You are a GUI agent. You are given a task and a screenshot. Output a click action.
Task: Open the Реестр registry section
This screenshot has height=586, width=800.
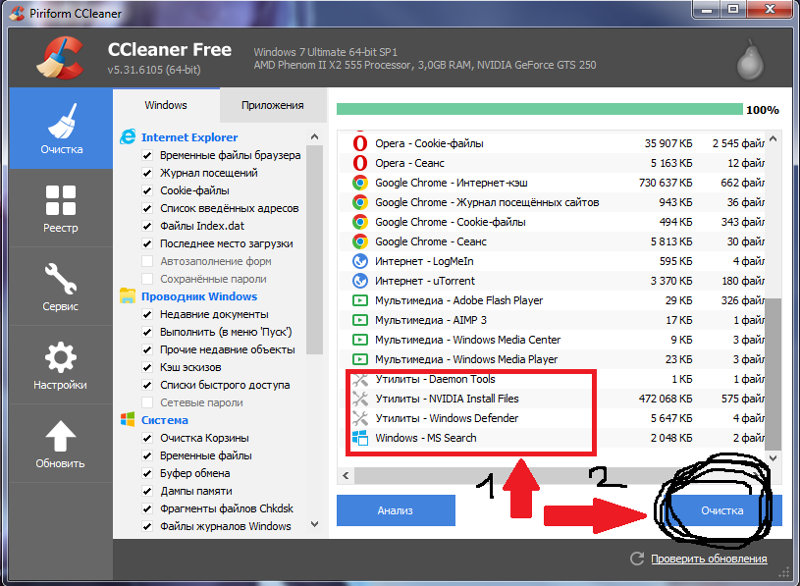[x=61, y=209]
